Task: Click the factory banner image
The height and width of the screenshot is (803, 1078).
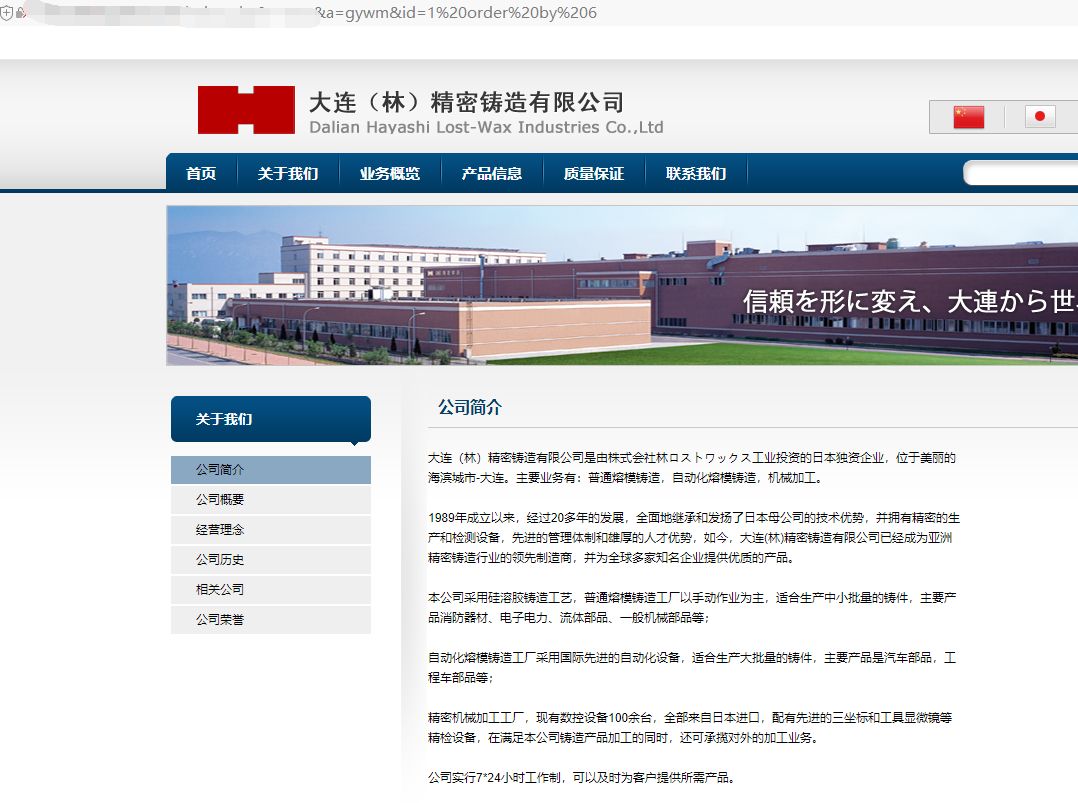Action: 622,285
